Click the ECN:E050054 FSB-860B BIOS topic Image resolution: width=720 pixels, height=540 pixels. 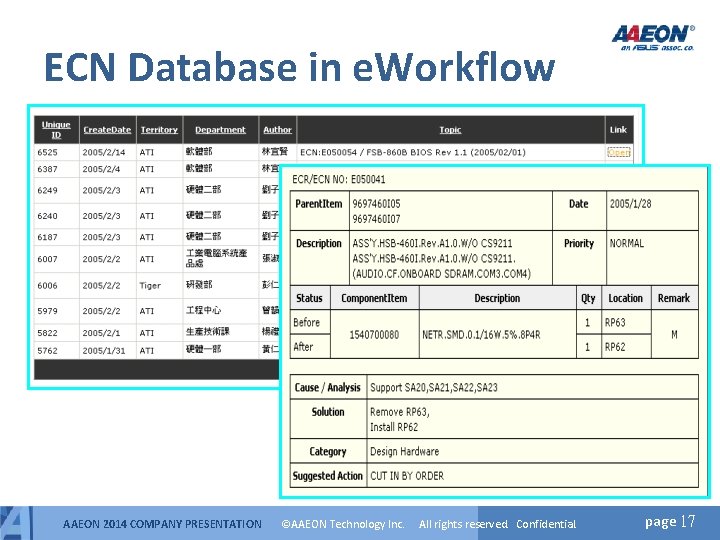413,152
